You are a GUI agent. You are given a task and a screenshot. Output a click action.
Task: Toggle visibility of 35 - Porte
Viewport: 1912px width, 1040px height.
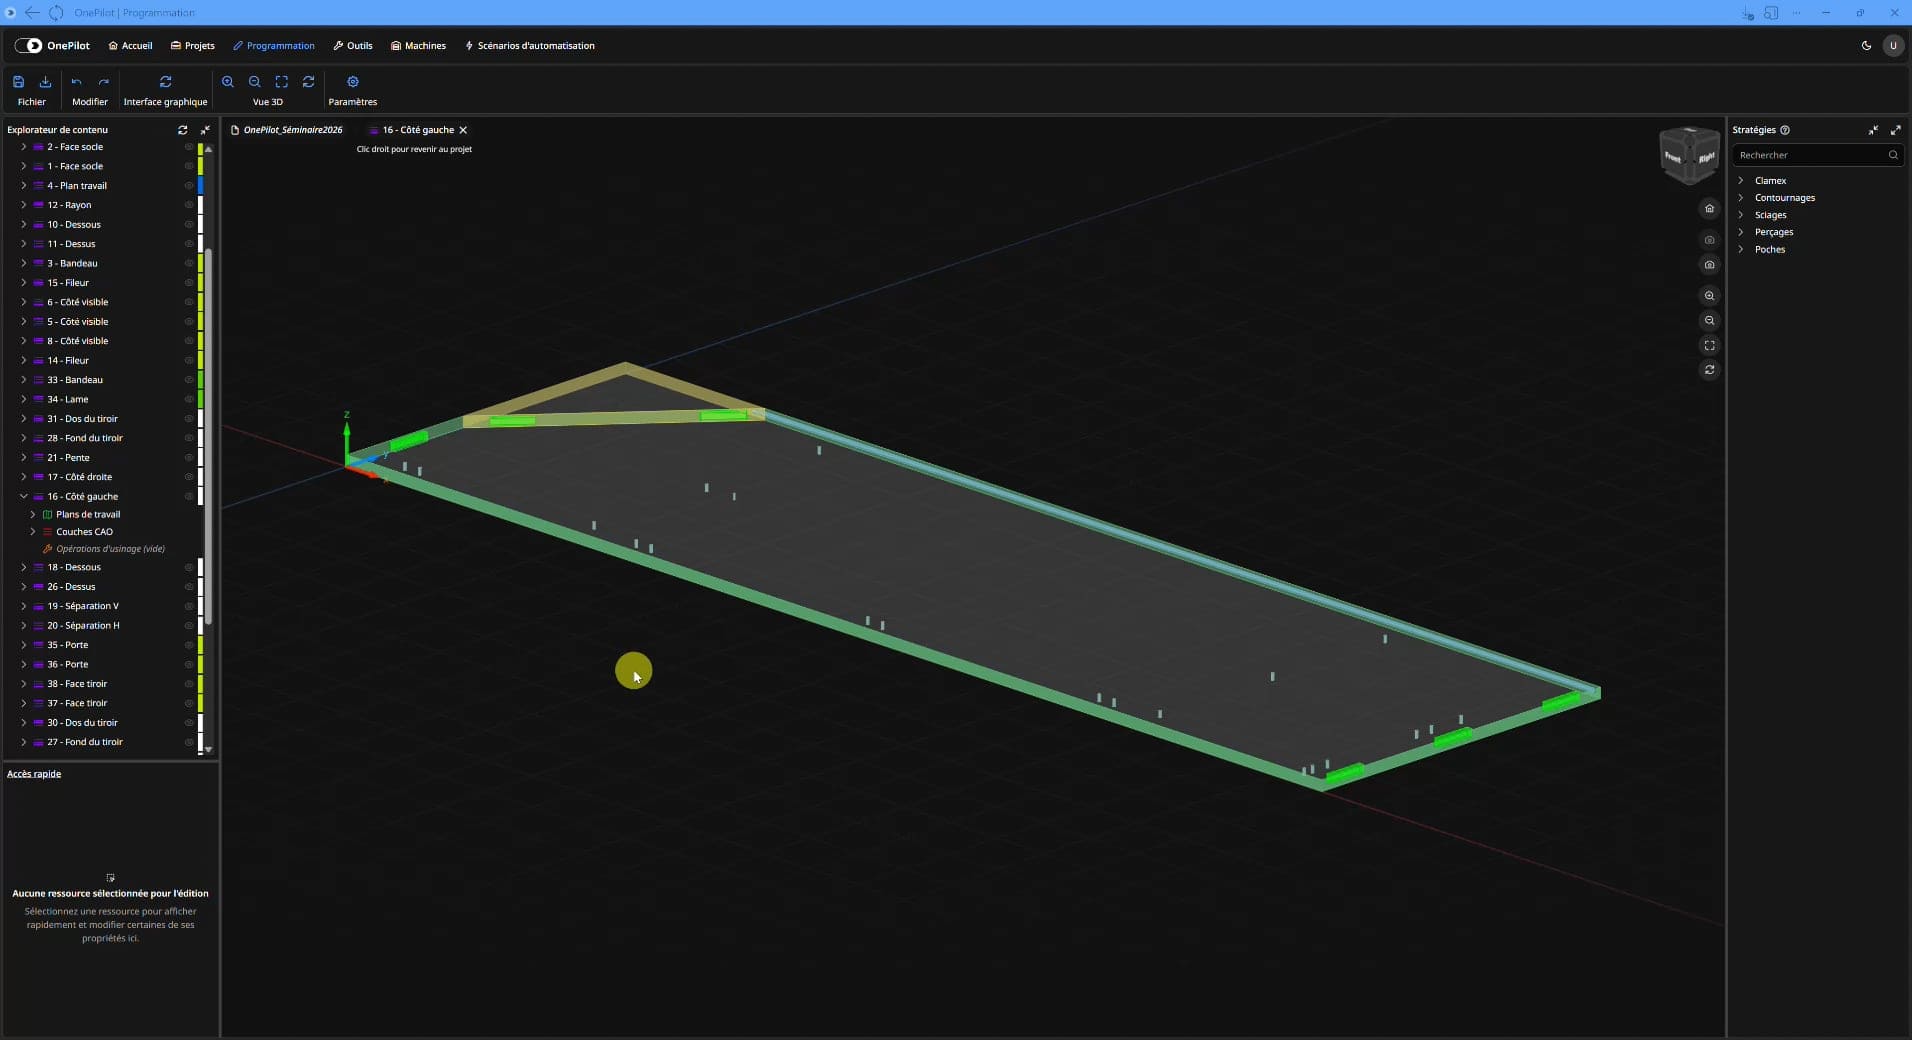(x=189, y=645)
